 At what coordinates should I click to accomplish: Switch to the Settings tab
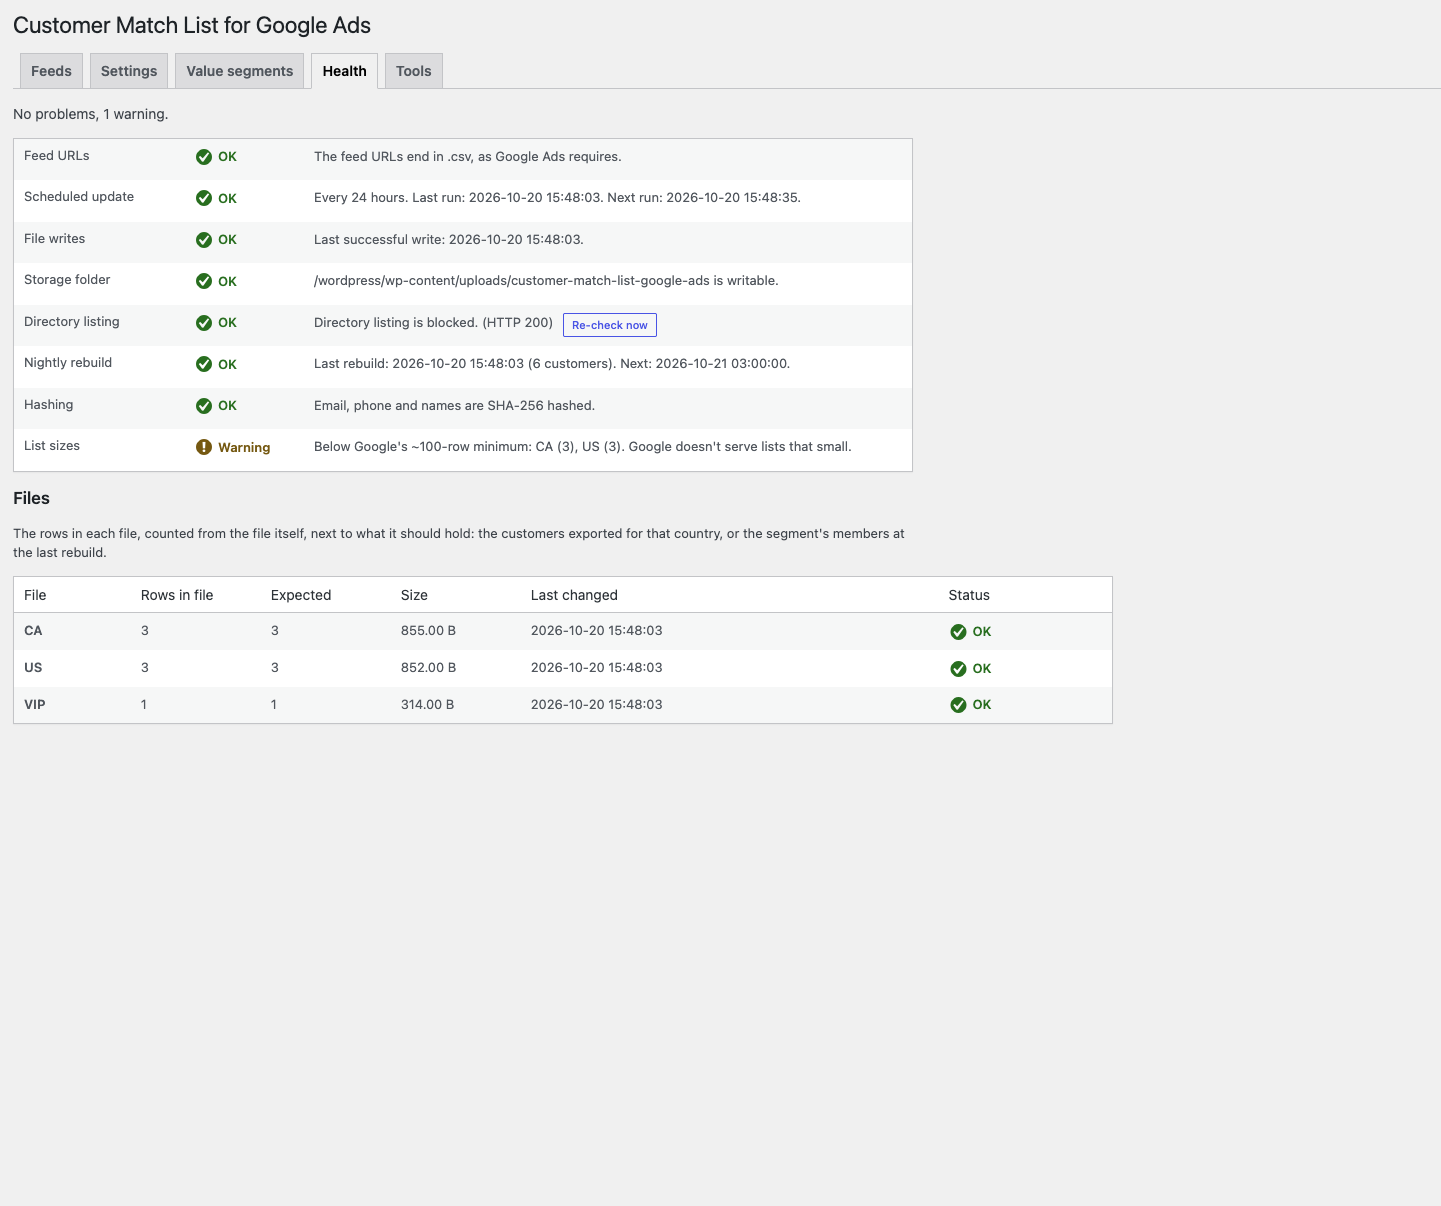tap(129, 71)
